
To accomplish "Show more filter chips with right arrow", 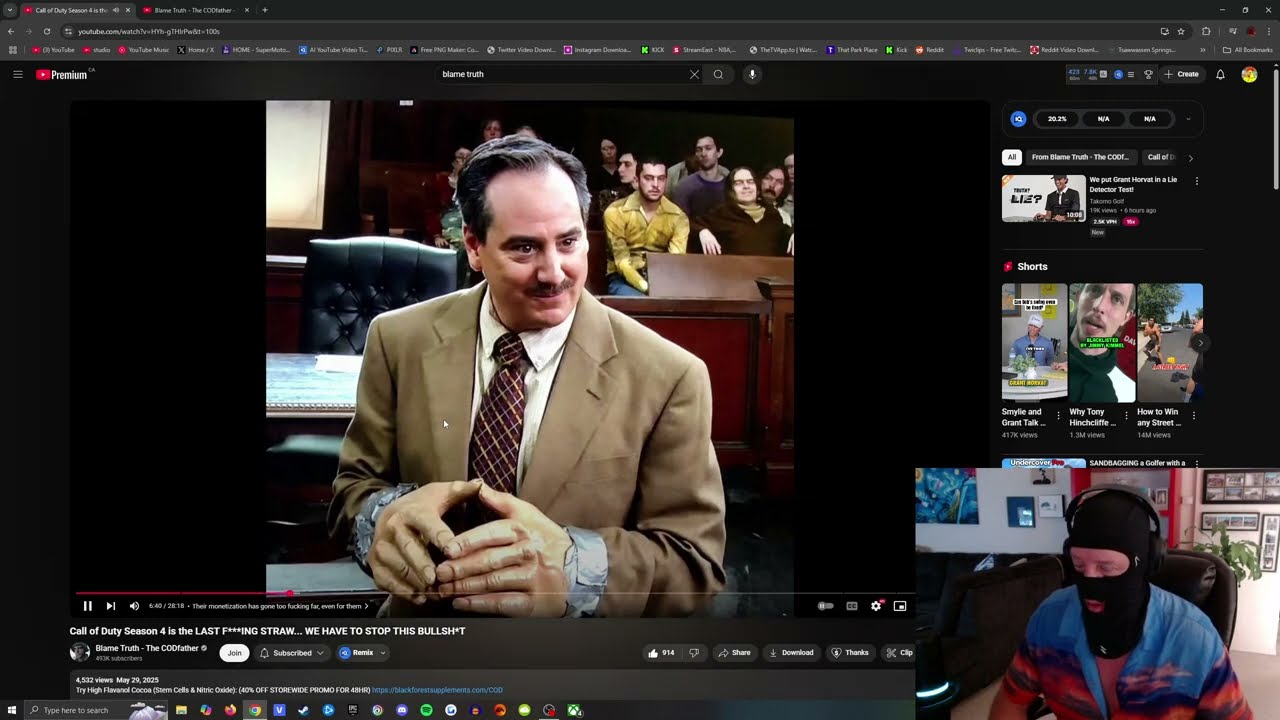I will click(x=1190, y=157).
